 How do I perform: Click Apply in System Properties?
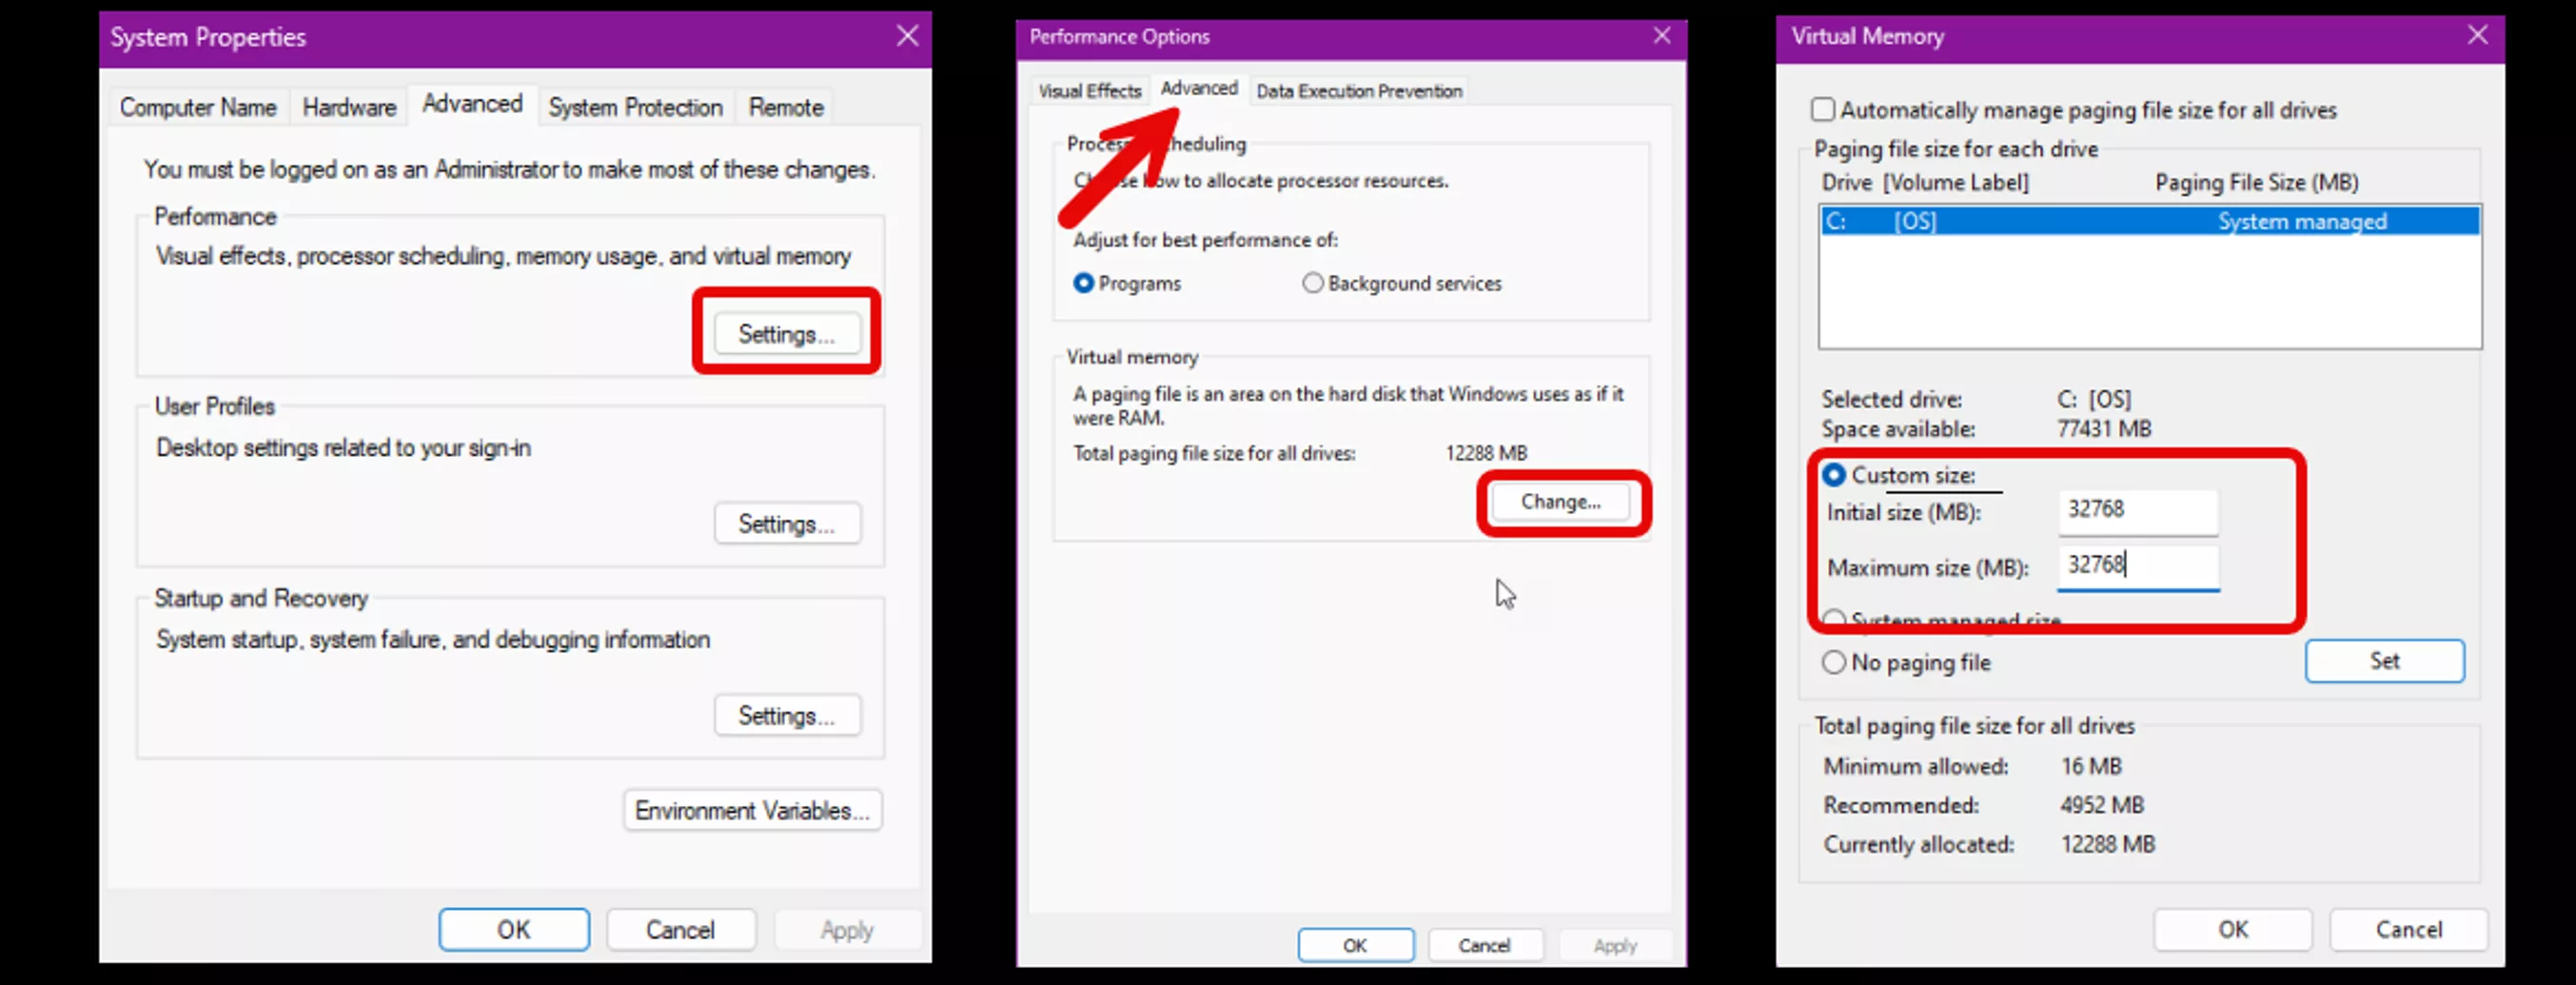(x=847, y=929)
